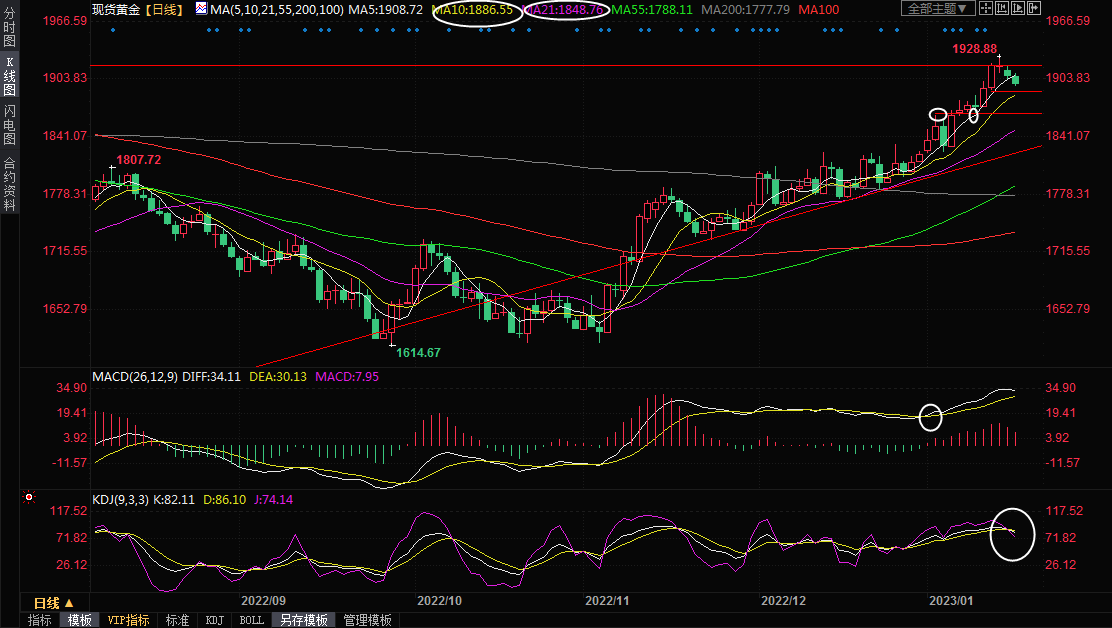Switch to 模板 bottom tab
Image resolution: width=1112 pixels, height=628 pixels.
80,620
